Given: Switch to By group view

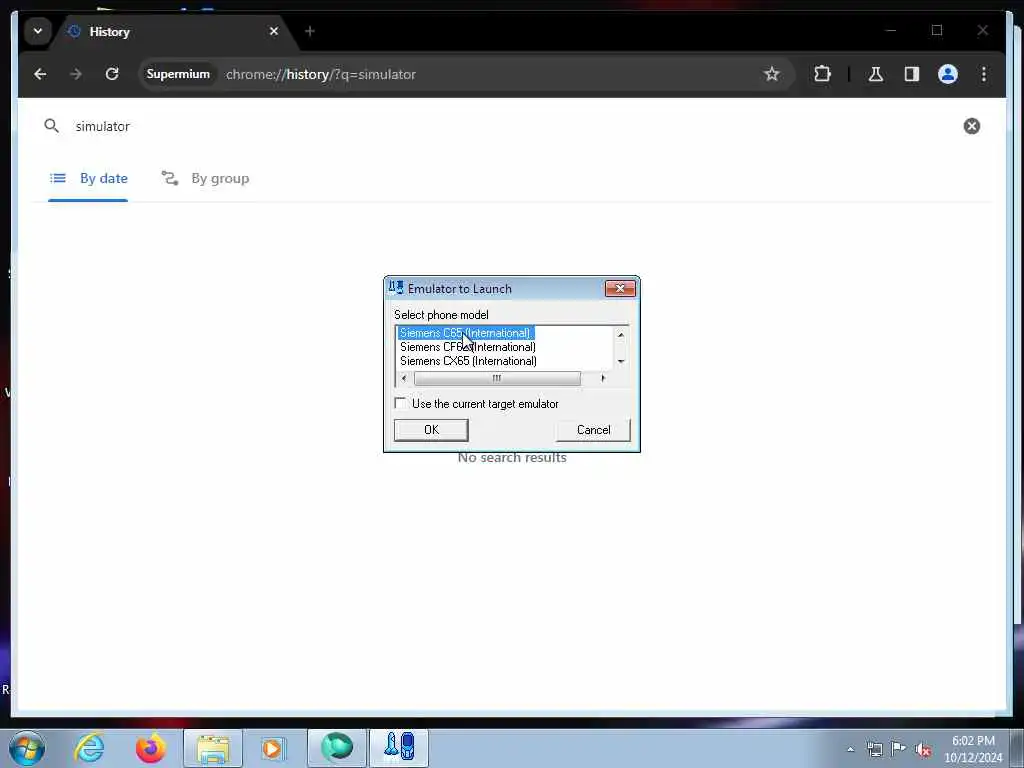Looking at the screenshot, I should tap(205, 178).
